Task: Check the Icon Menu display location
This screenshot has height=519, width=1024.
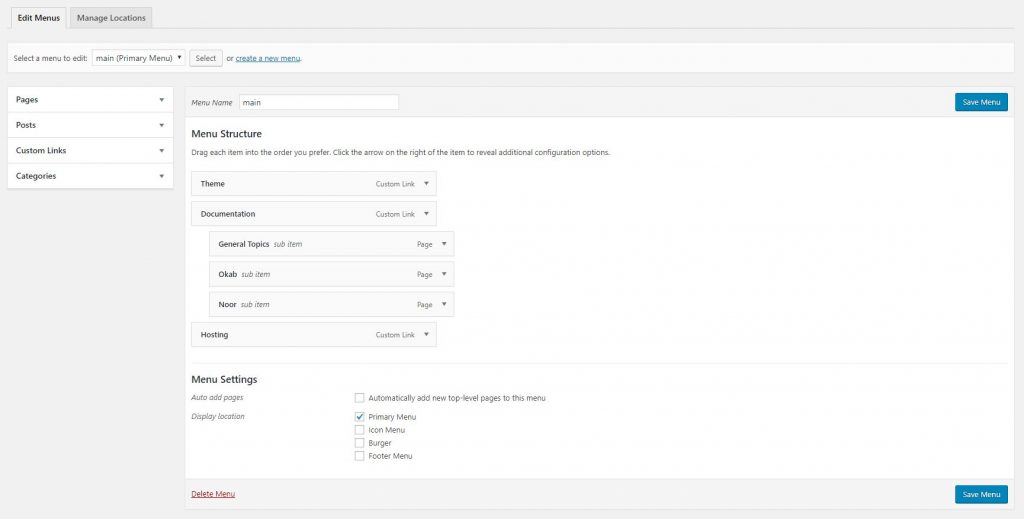Action: tap(359, 430)
